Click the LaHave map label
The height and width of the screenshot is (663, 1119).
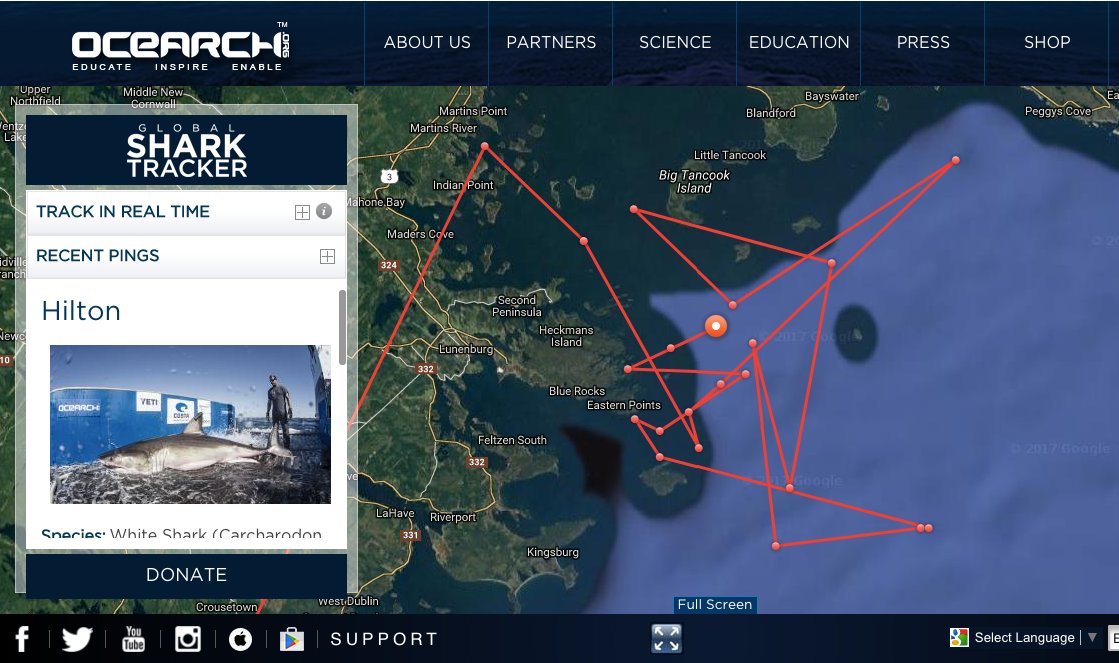pos(395,513)
